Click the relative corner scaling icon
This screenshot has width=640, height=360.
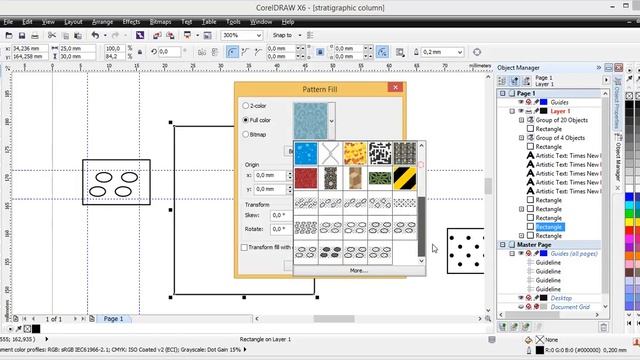point(382,52)
